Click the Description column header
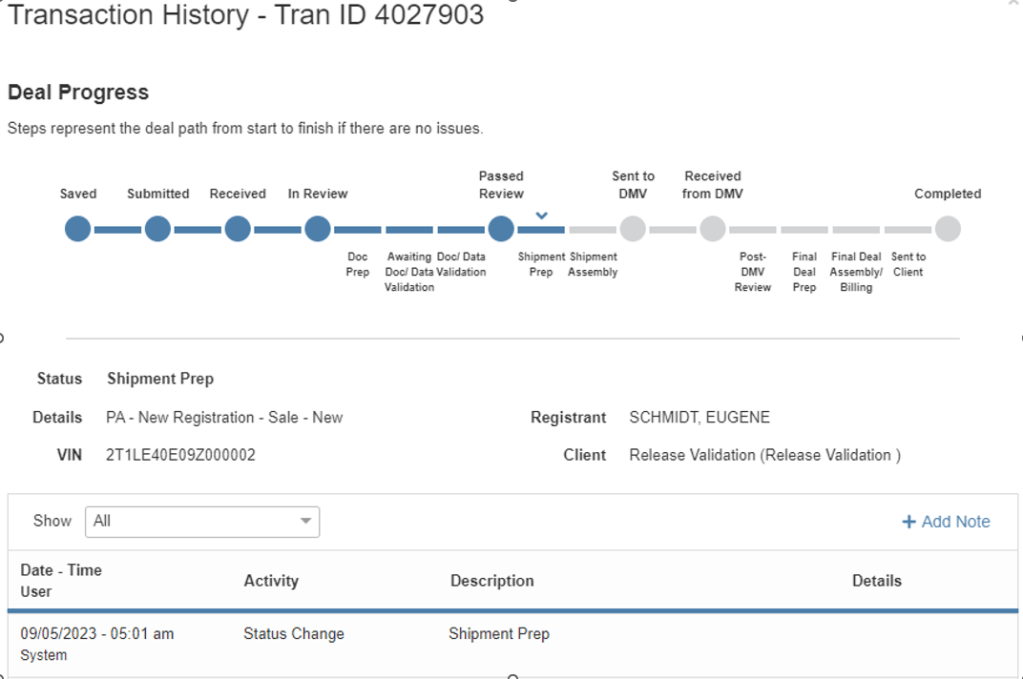 click(492, 580)
